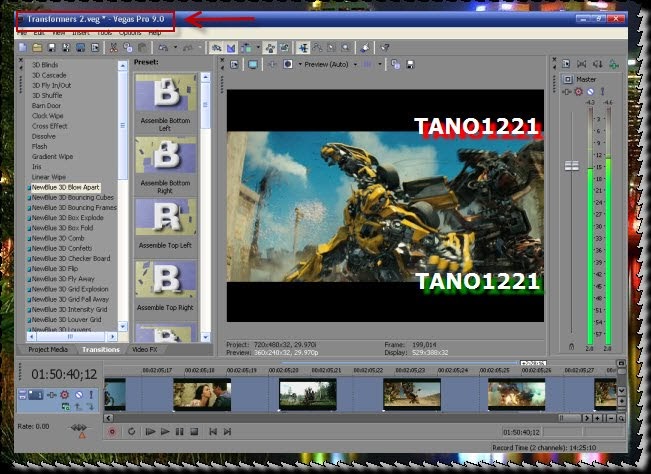Toggle Ignore Event Grouping button

[x=284, y=48]
